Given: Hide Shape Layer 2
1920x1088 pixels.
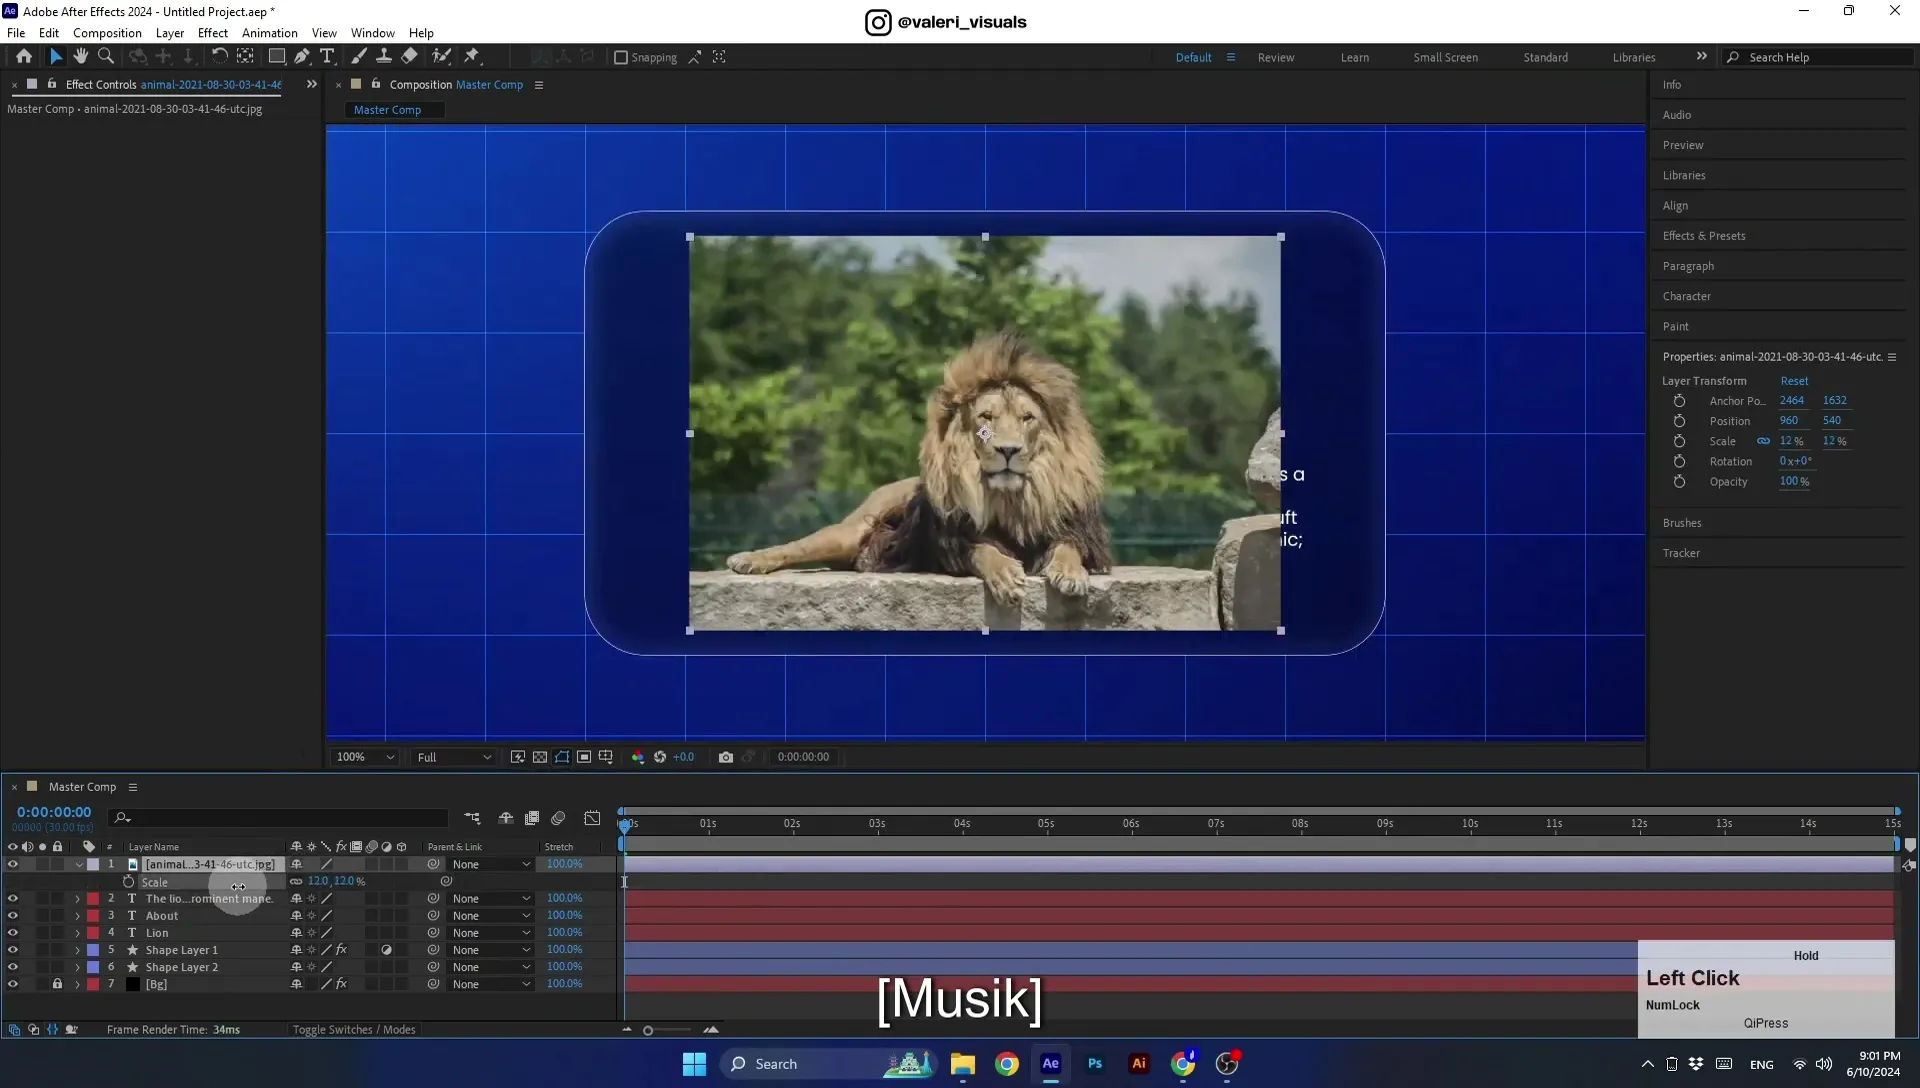Looking at the screenshot, I should pos(13,967).
